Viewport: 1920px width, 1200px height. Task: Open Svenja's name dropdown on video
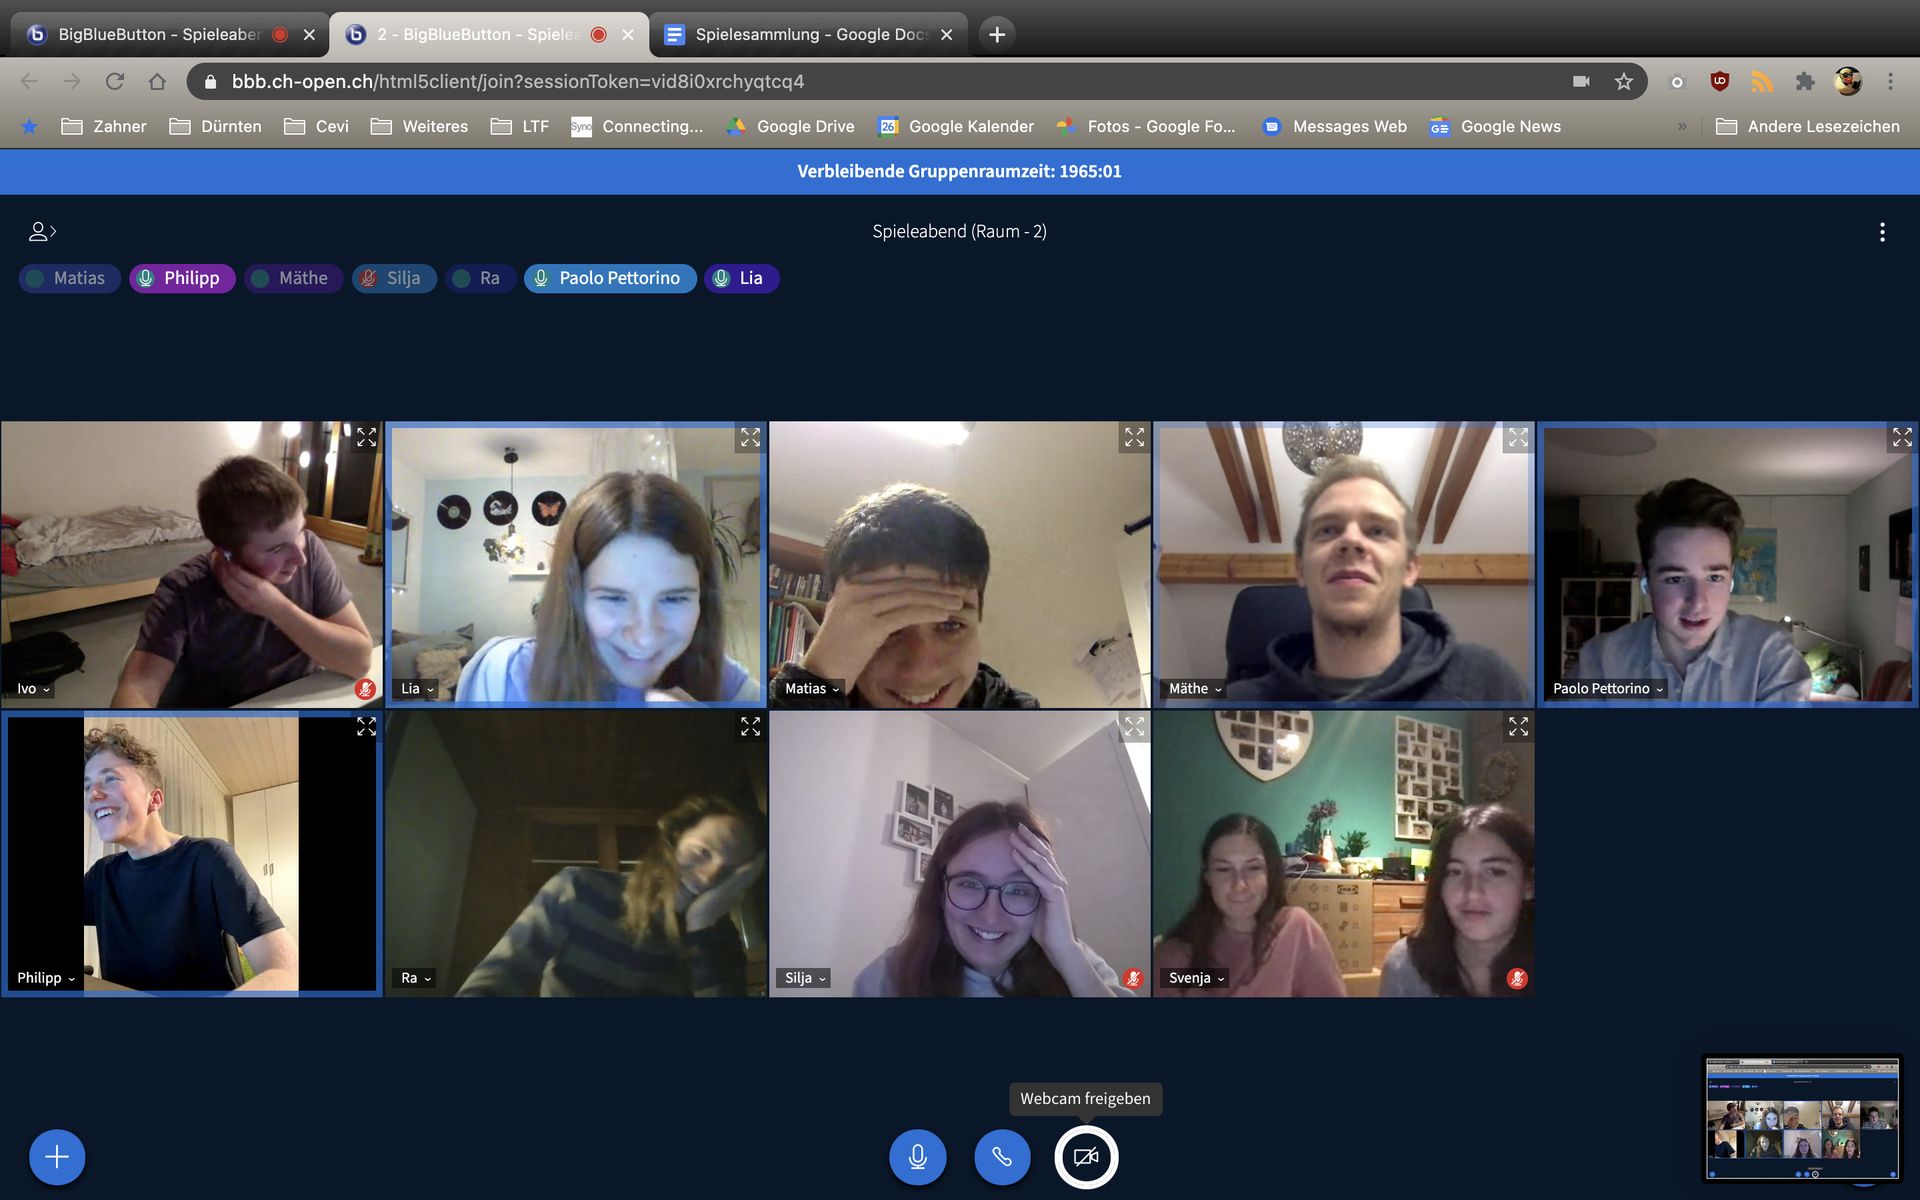tap(1196, 978)
